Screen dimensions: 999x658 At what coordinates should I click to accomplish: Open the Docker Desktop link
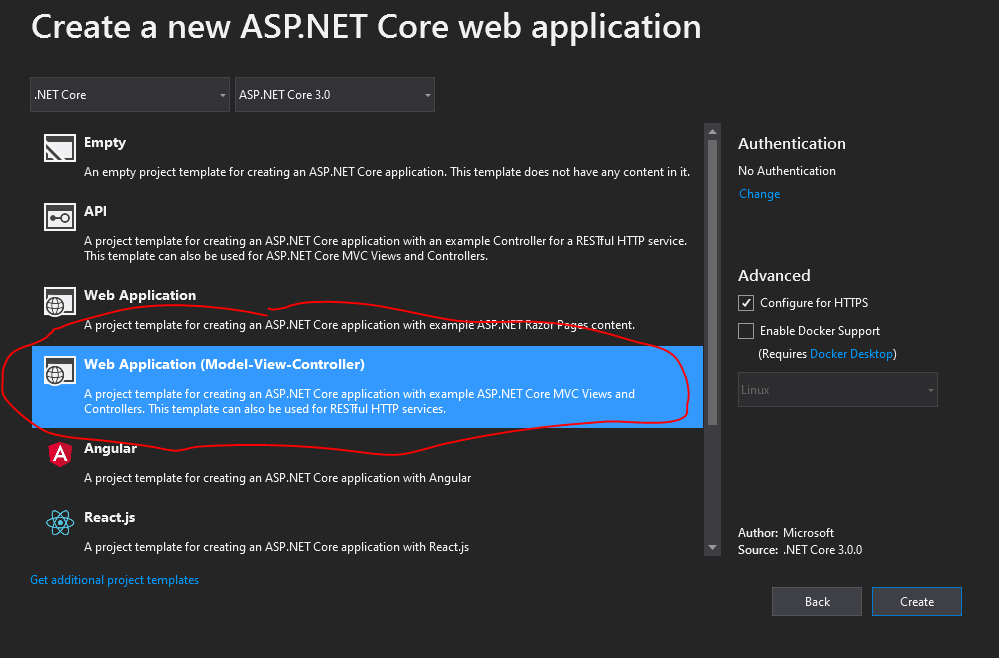[851, 353]
